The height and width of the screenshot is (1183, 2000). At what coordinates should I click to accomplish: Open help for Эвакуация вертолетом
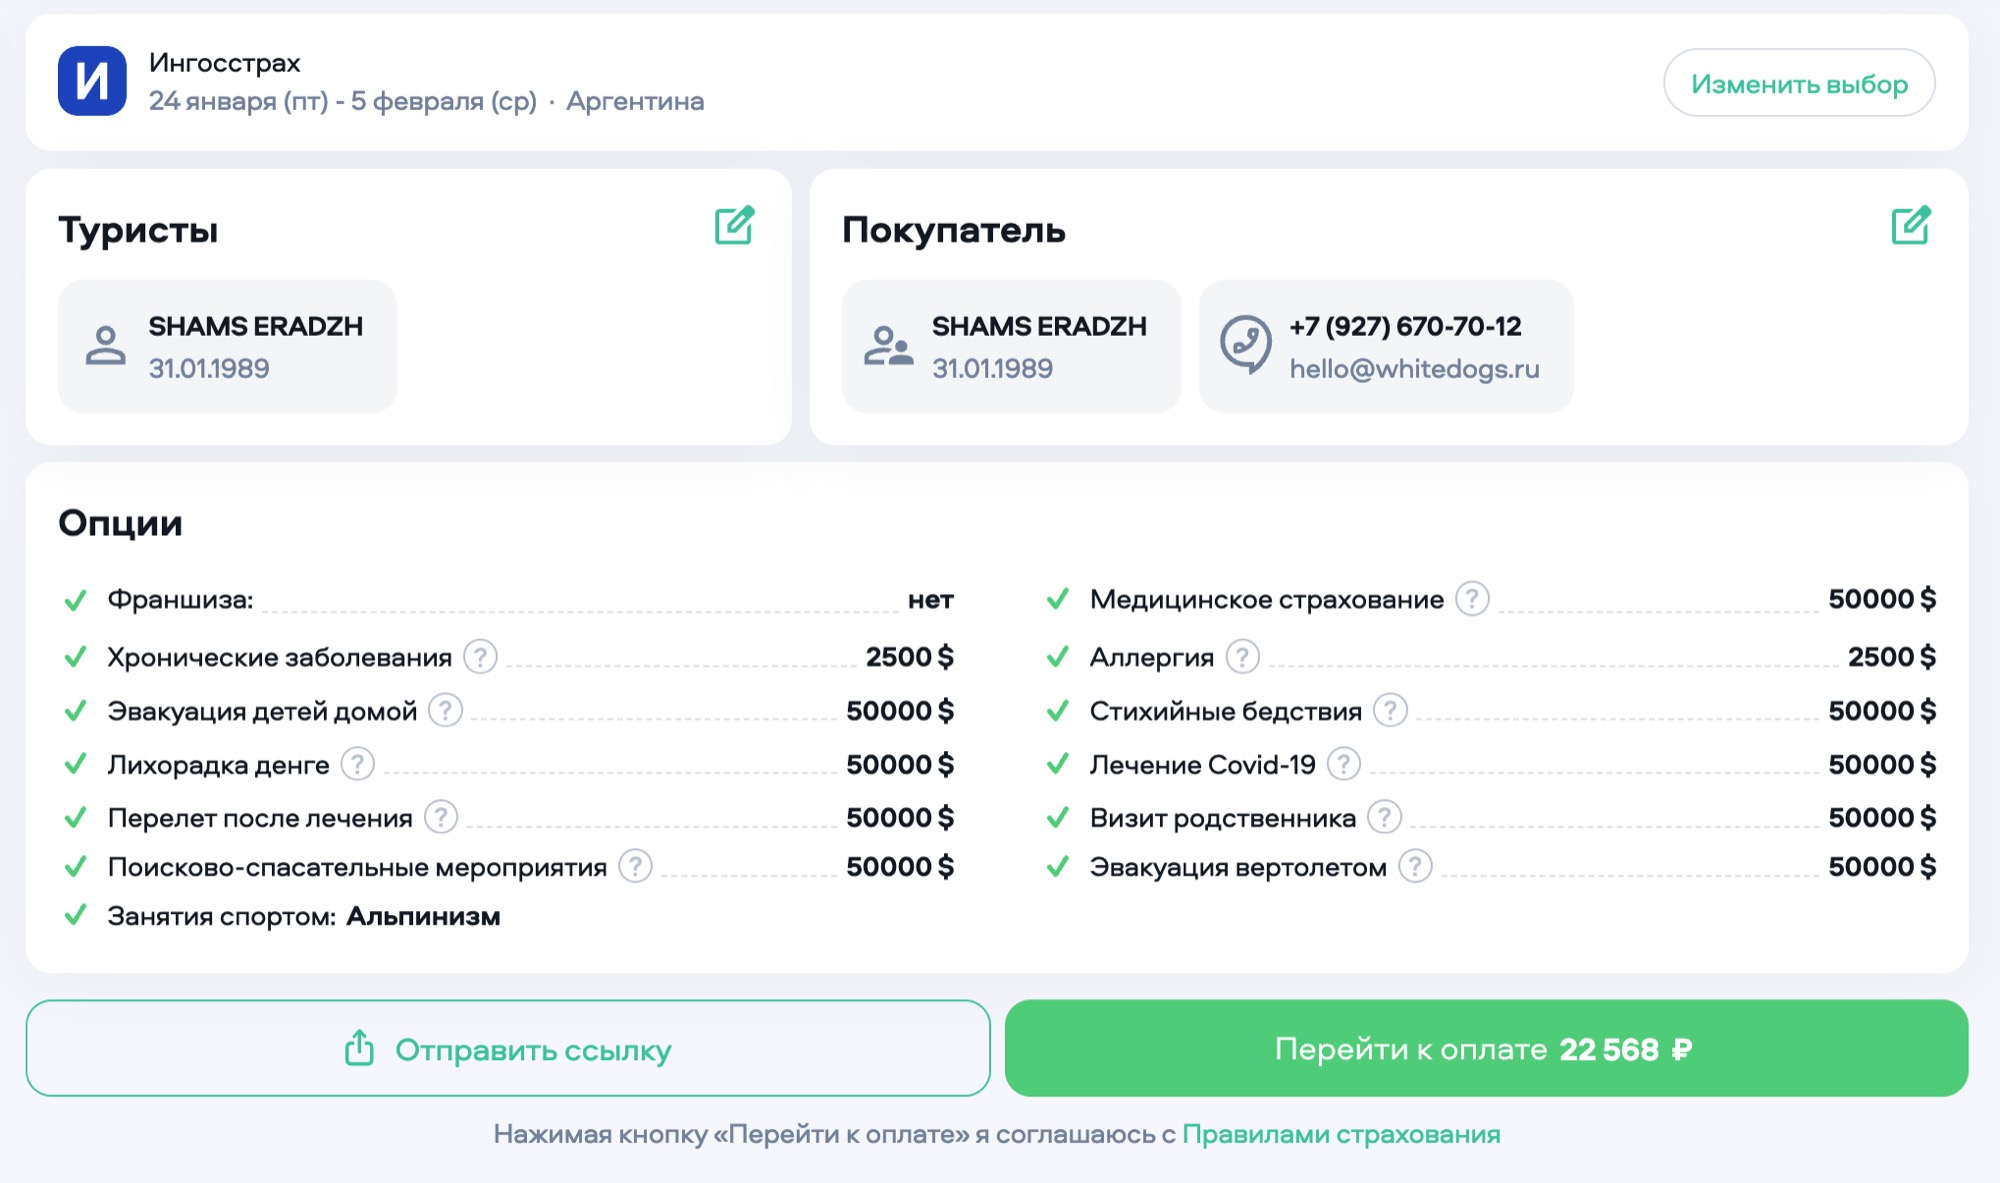[1415, 866]
